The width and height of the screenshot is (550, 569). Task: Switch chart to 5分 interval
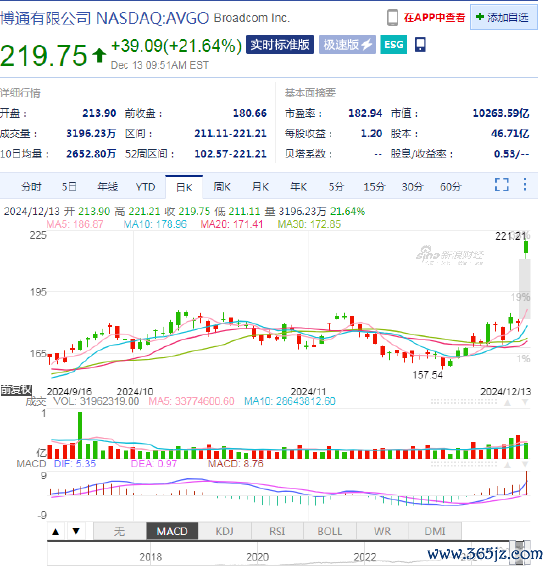point(336,187)
